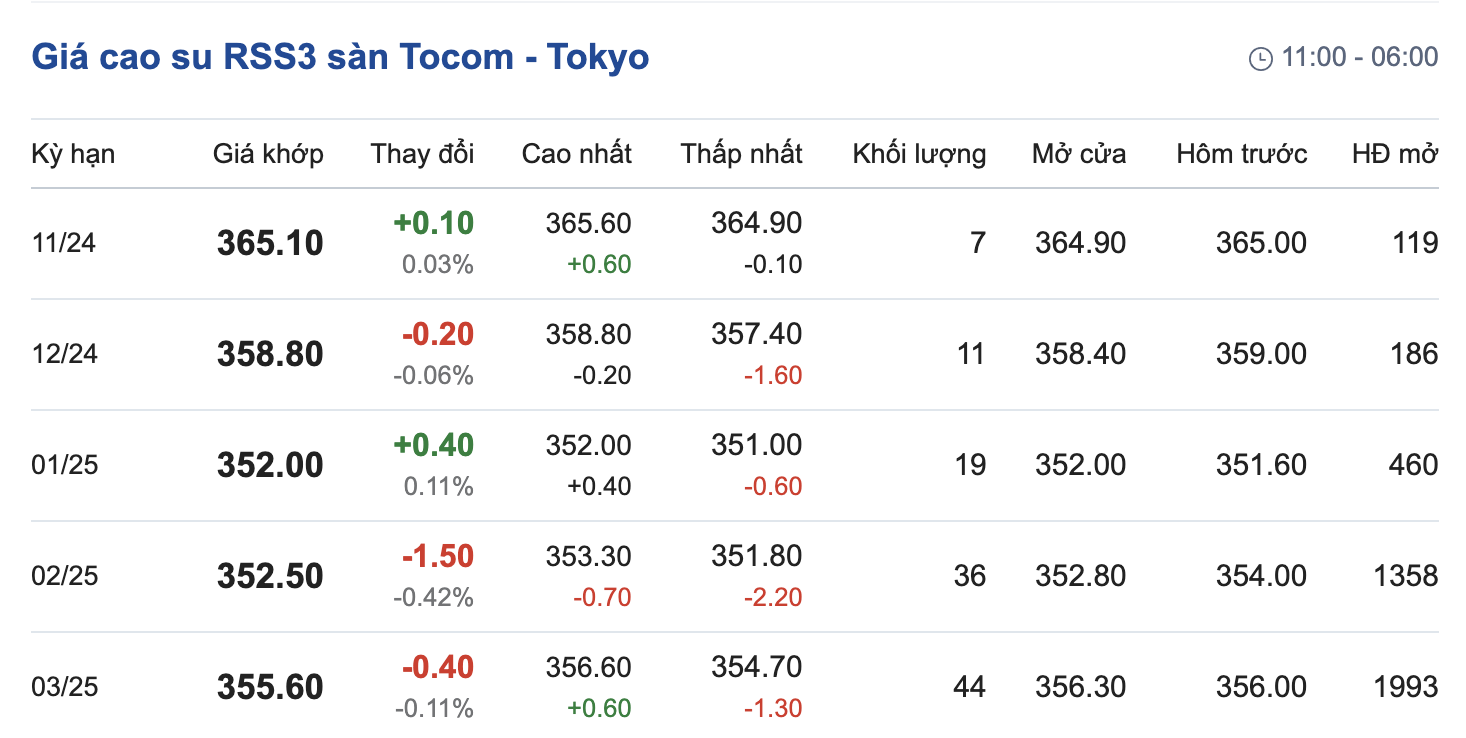Viewport: 1466px width, 738px height.
Task: Click the clock icon beside trading hours
Action: pos(1260,58)
